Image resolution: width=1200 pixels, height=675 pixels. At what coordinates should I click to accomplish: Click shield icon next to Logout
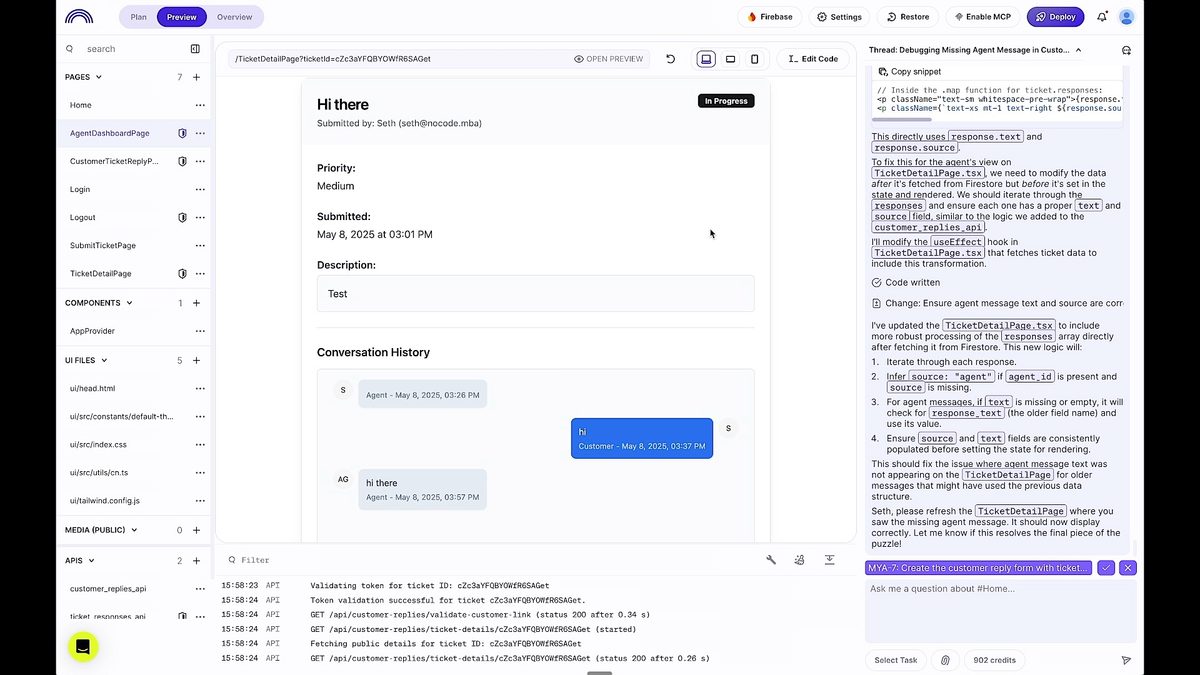coord(182,217)
